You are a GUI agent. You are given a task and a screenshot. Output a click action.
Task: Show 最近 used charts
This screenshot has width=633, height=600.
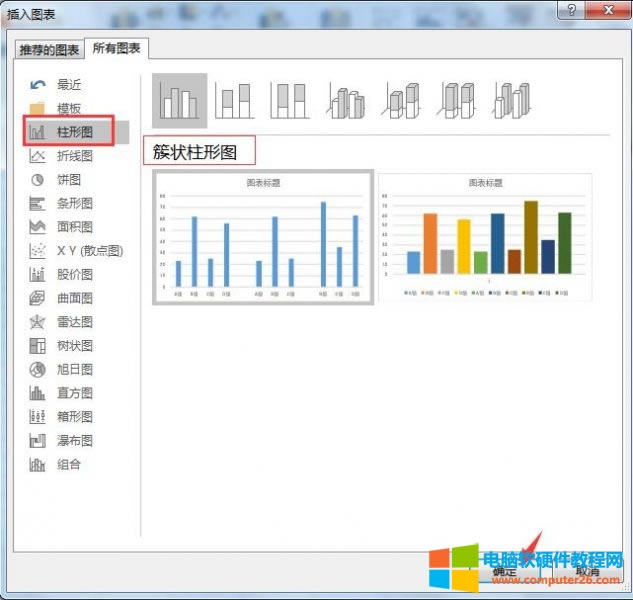point(68,85)
